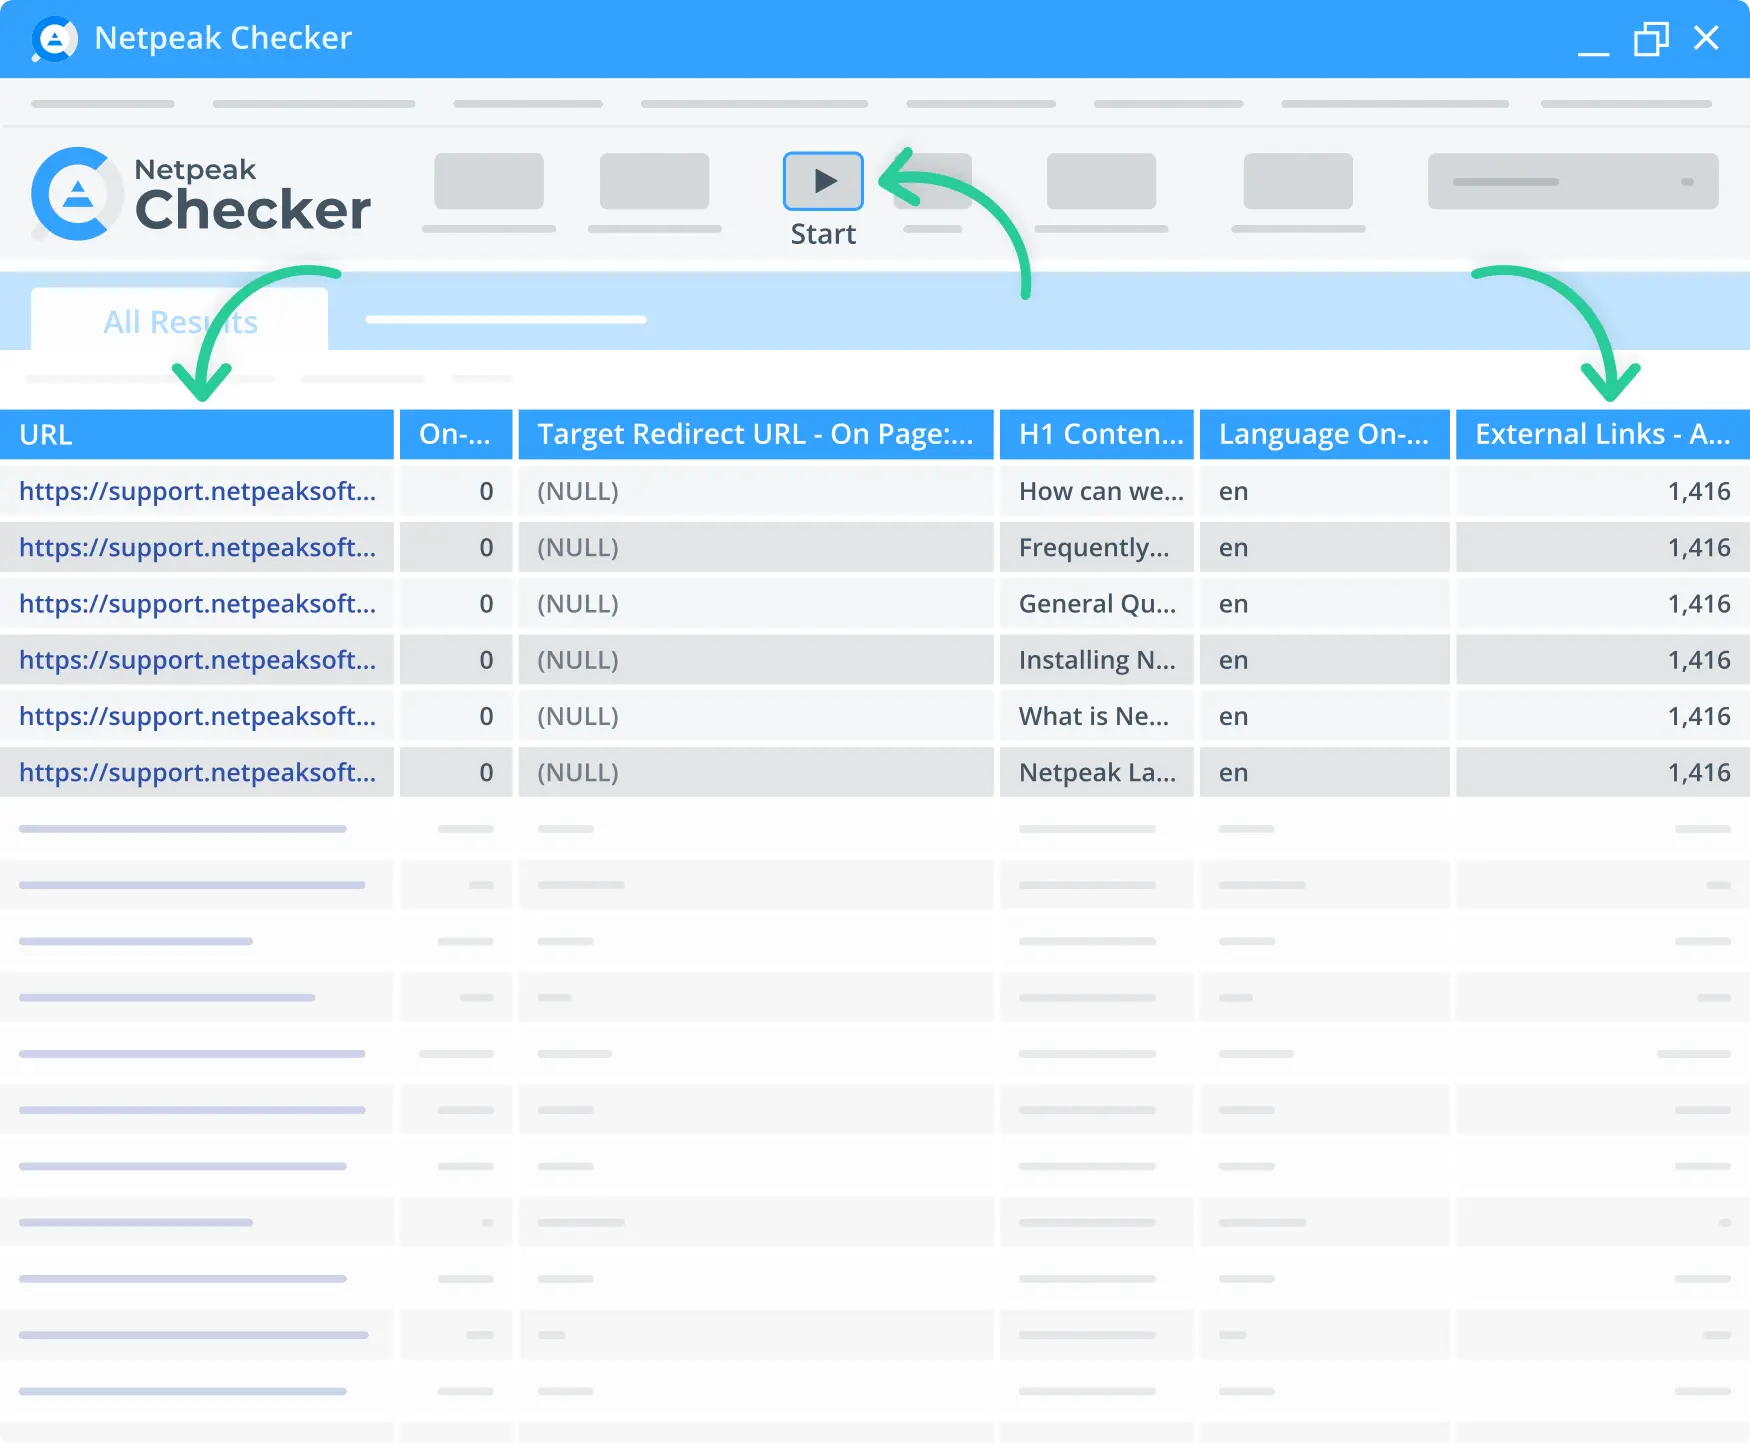Click the URL column header
Screen dimensions: 1750x1443
197,435
